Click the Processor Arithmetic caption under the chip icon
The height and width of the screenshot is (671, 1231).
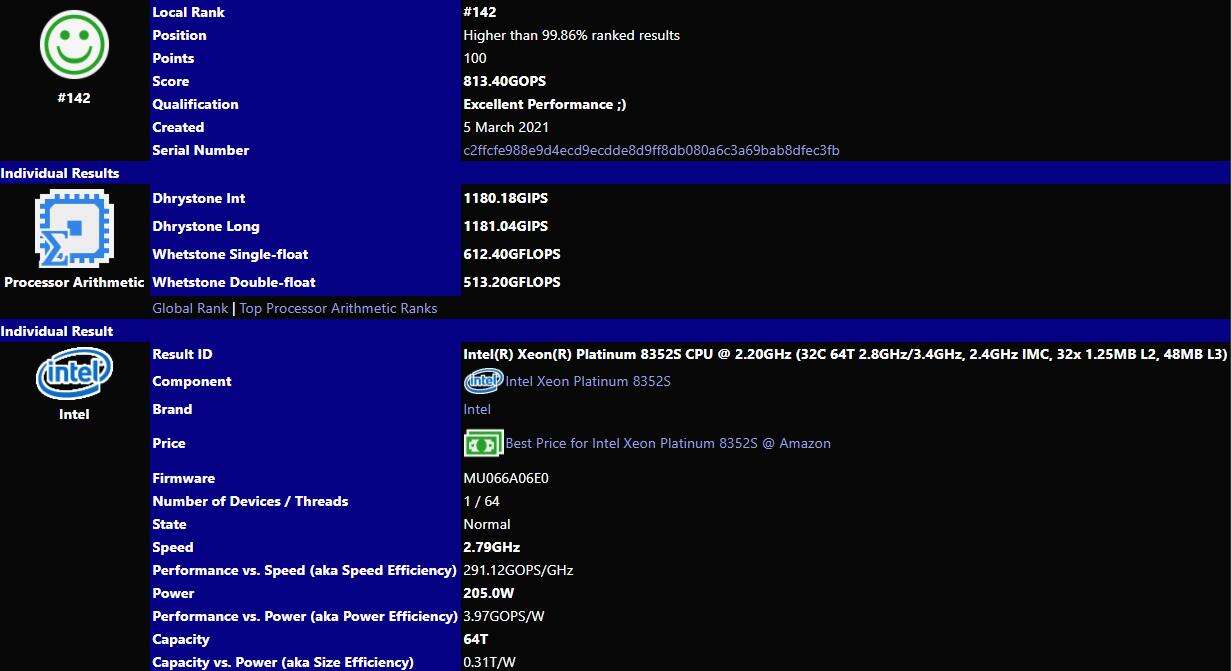[x=74, y=282]
